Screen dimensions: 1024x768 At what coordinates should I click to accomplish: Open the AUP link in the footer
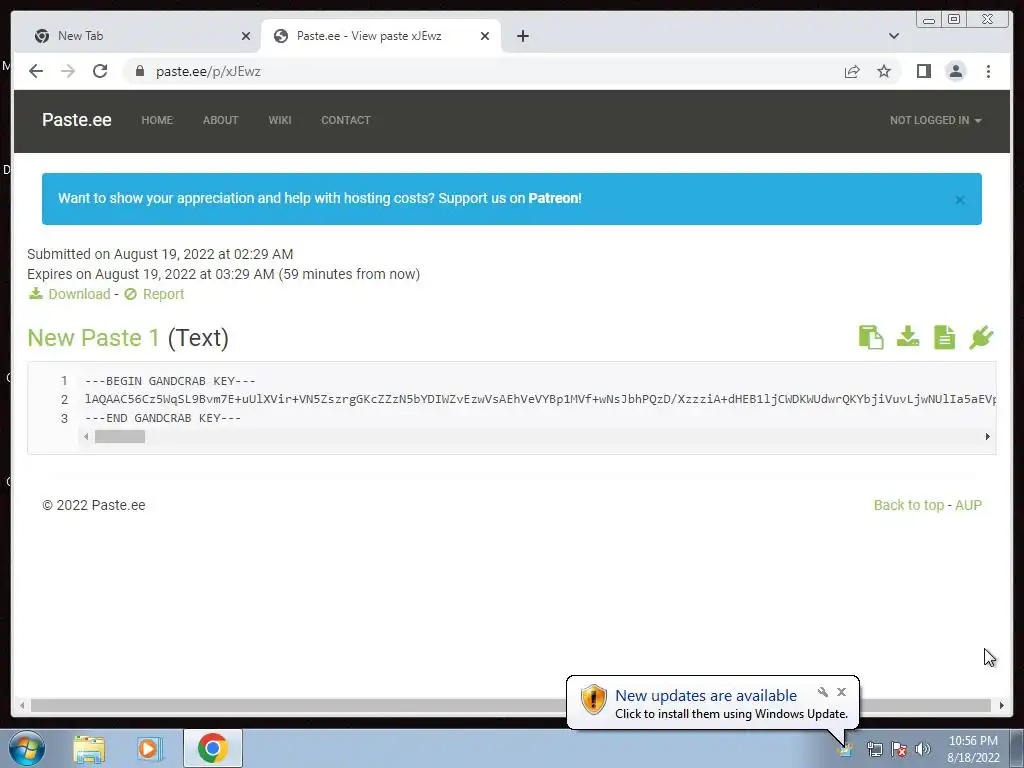[x=968, y=505]
